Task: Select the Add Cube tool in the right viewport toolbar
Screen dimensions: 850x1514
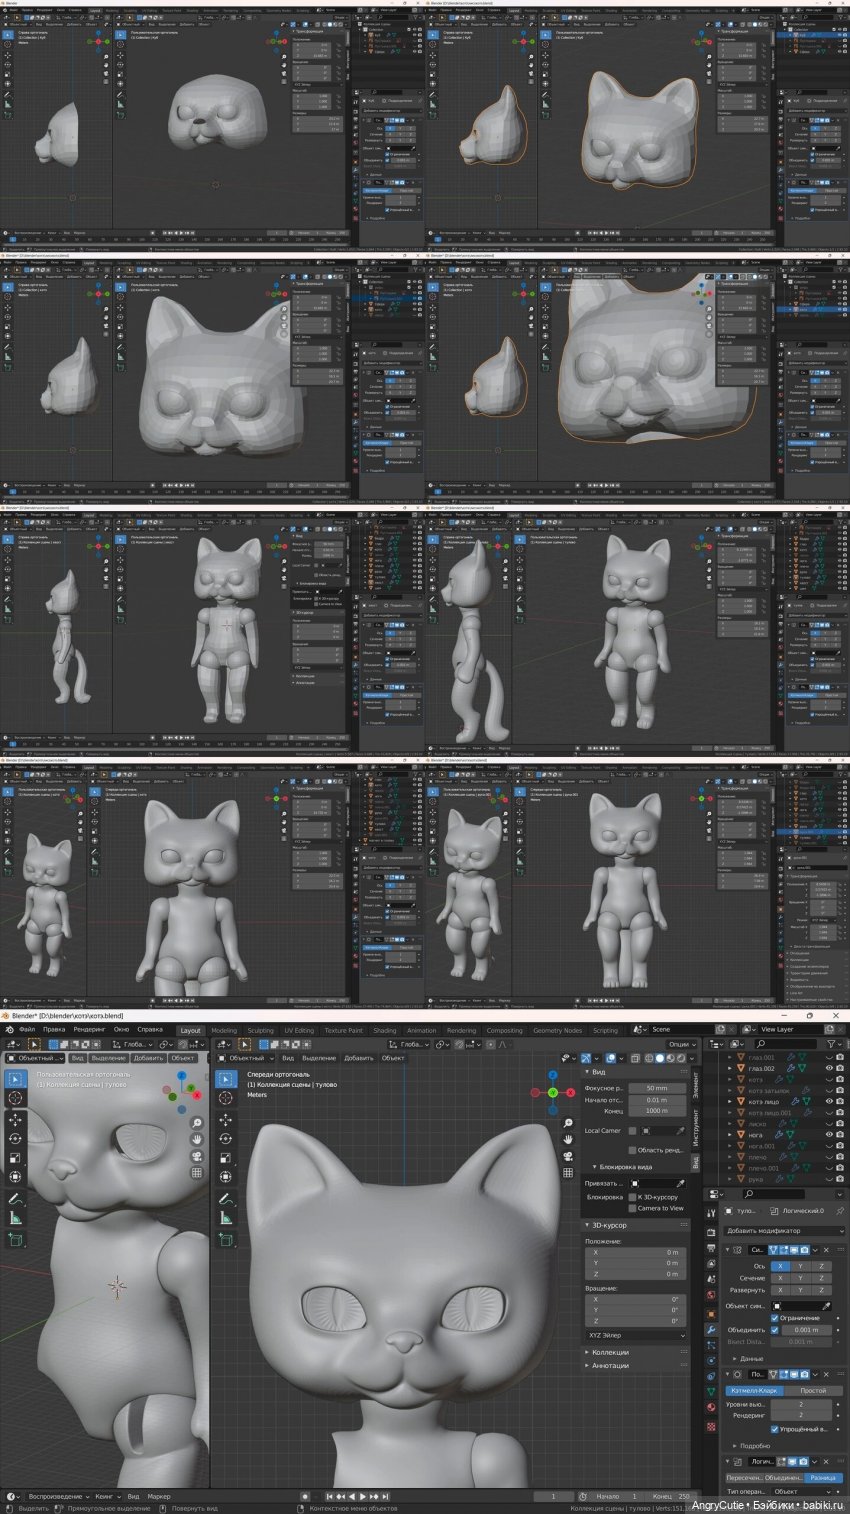Action: [x=226, y=1239]
